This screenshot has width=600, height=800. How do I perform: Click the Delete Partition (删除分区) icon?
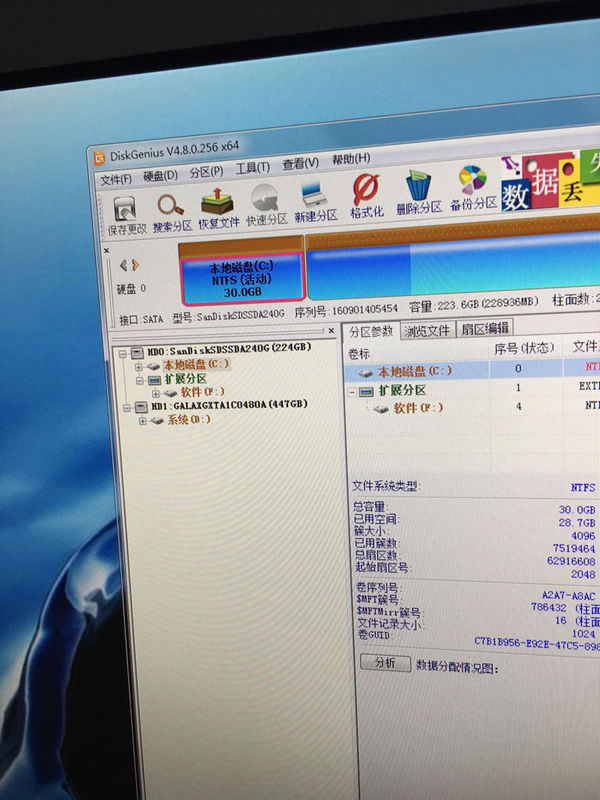(419, 192)
